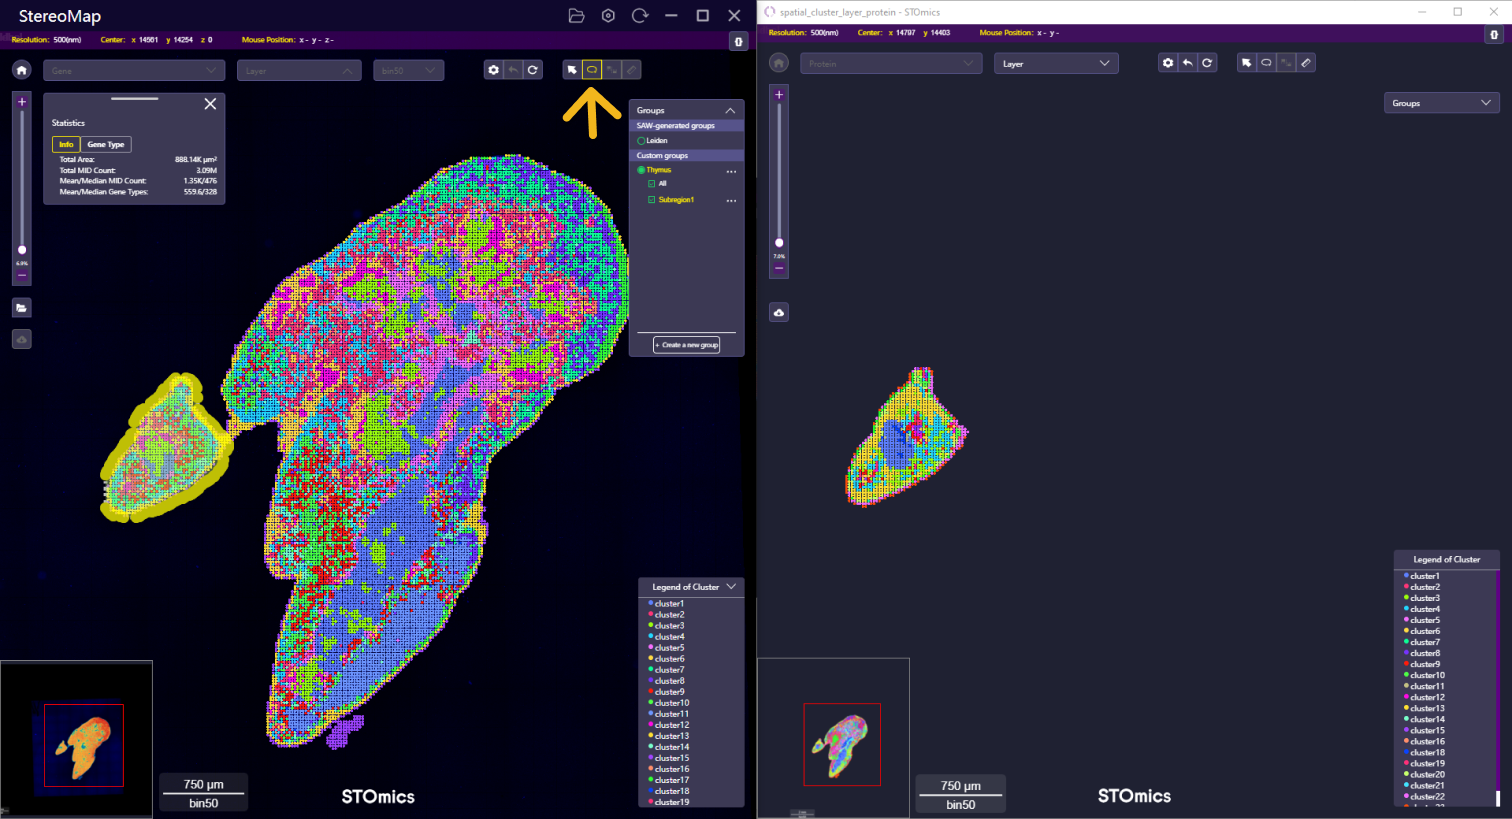Click Create a new group button

[x=687, y=345]
